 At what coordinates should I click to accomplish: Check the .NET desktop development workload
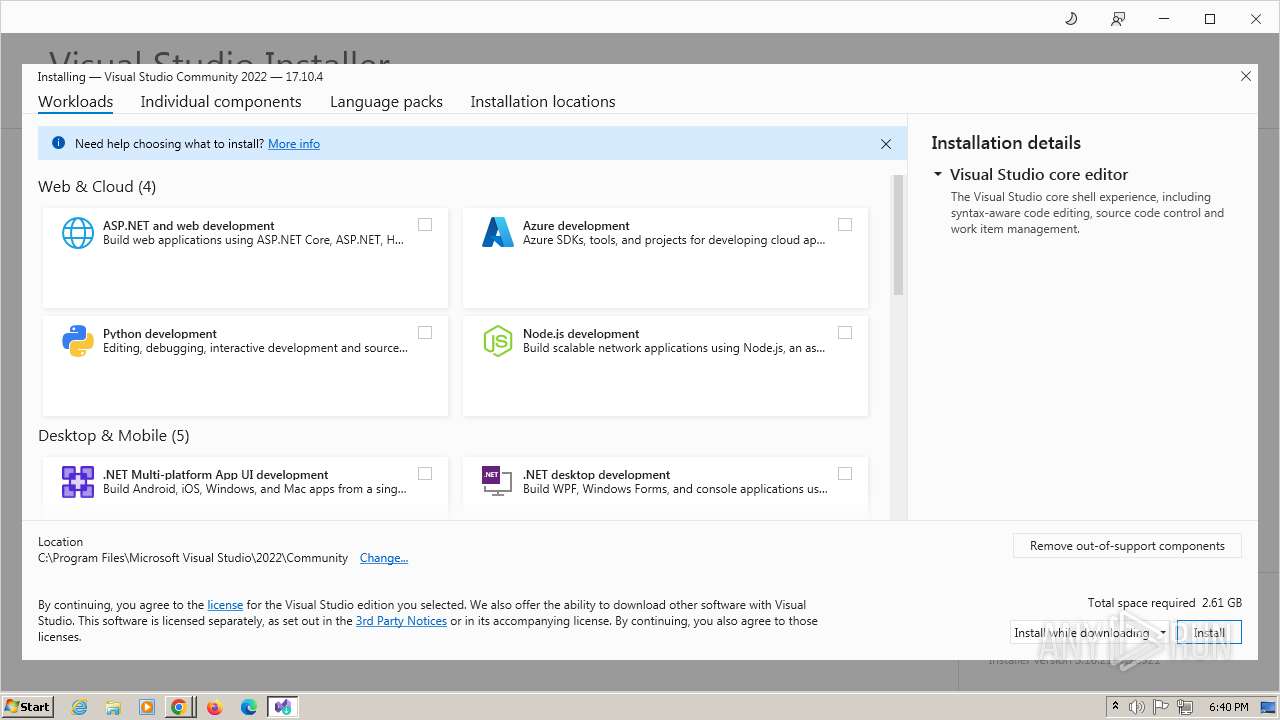click(845, 474)
